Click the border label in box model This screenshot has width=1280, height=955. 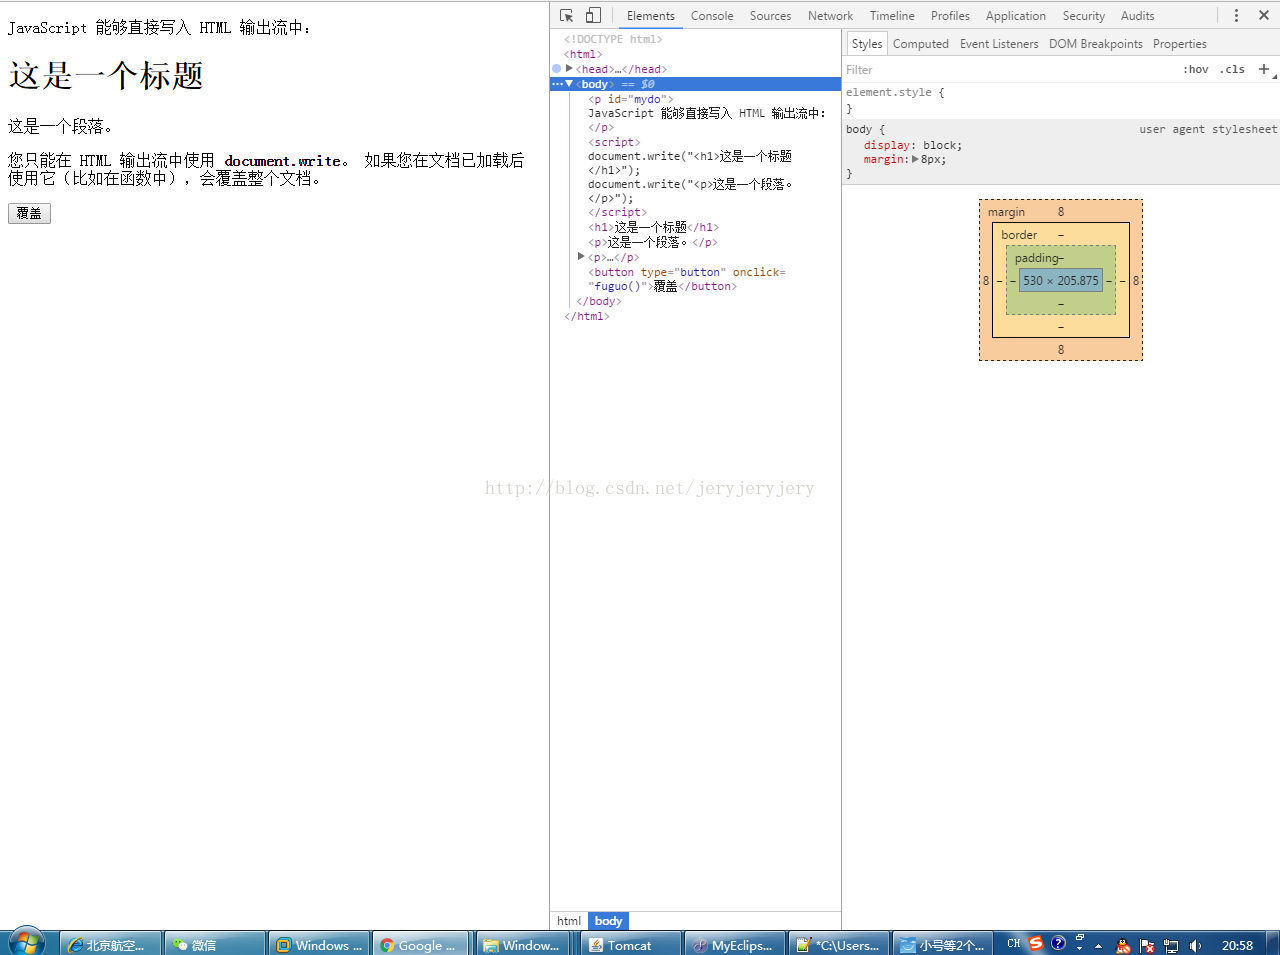click(1019, 235)
